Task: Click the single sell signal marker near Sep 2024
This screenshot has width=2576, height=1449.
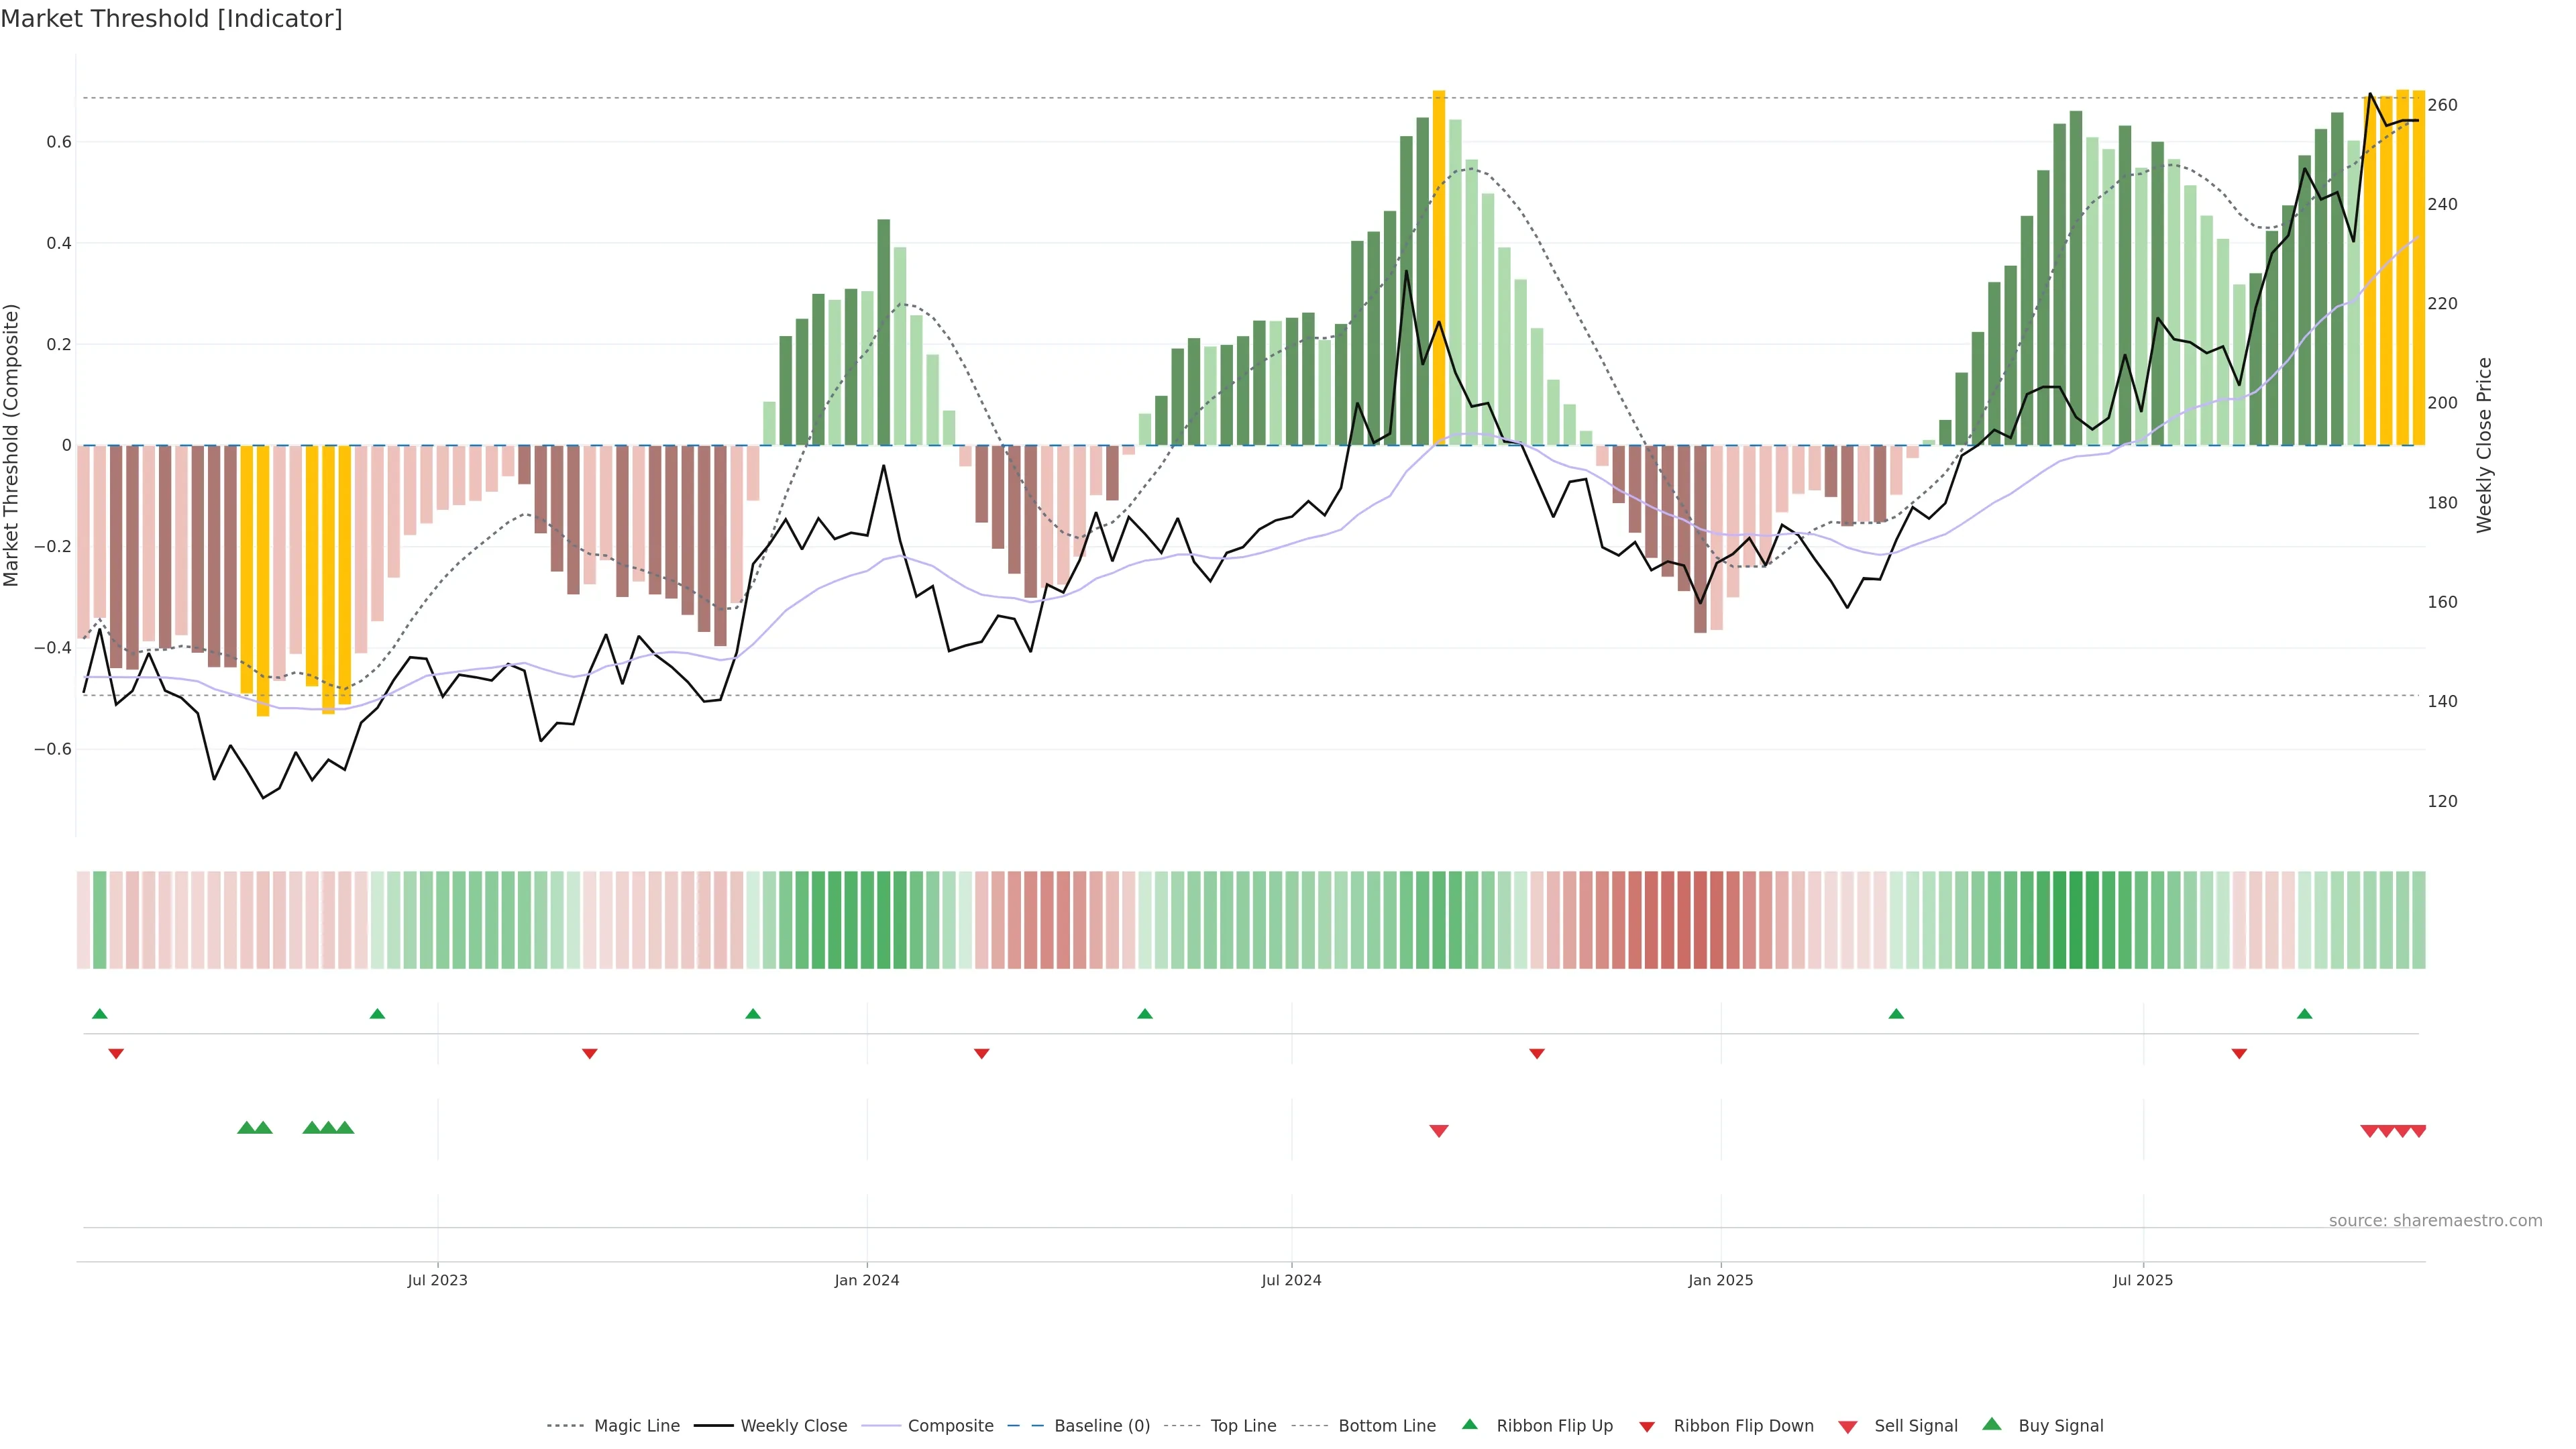Action: coord(1439,1131)
